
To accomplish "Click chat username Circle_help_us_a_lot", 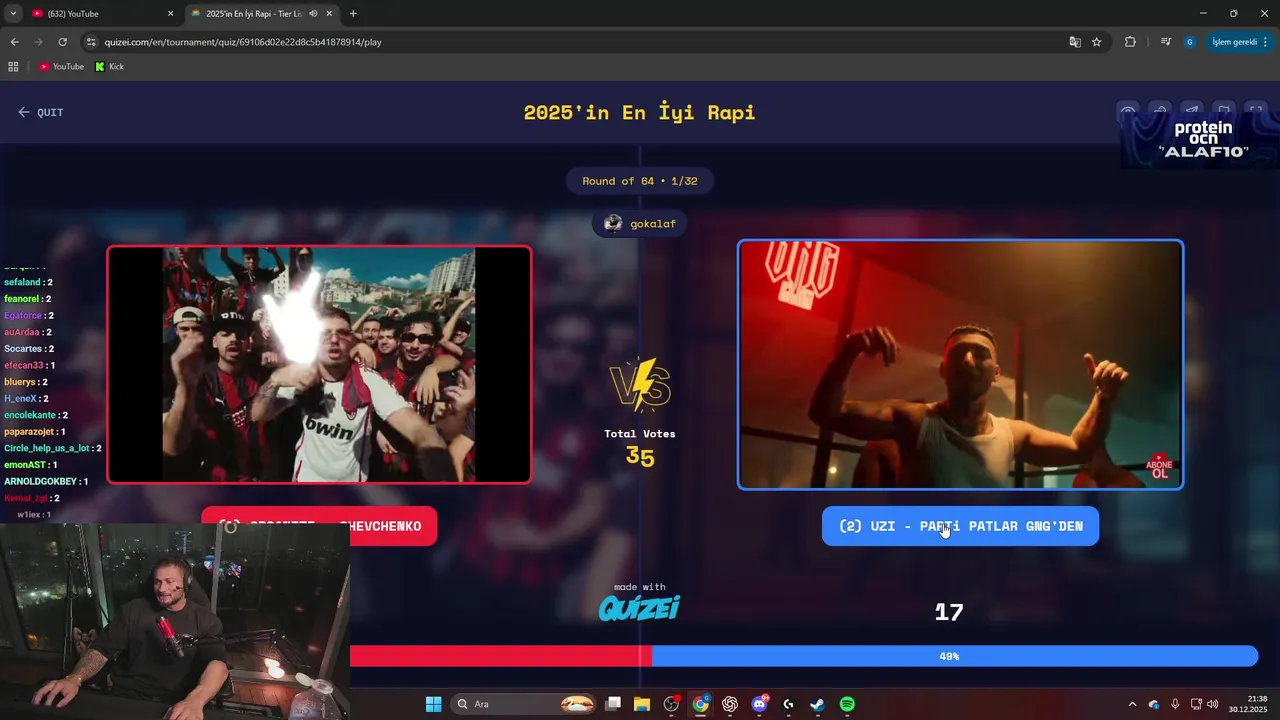I will pos(47,448).
